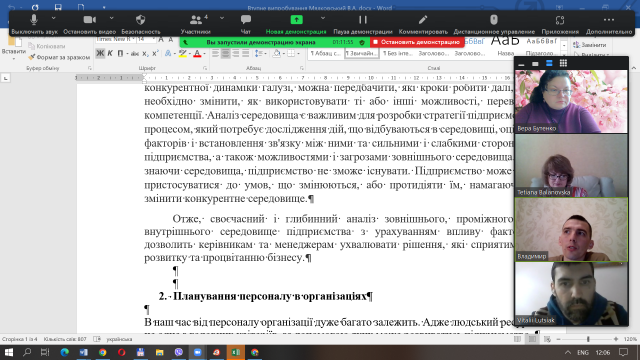Image resolution: width=640 pixels, height=360 pixels.
Task: Select Tetiana Balanovska video thumbnail
Action: 571,165
